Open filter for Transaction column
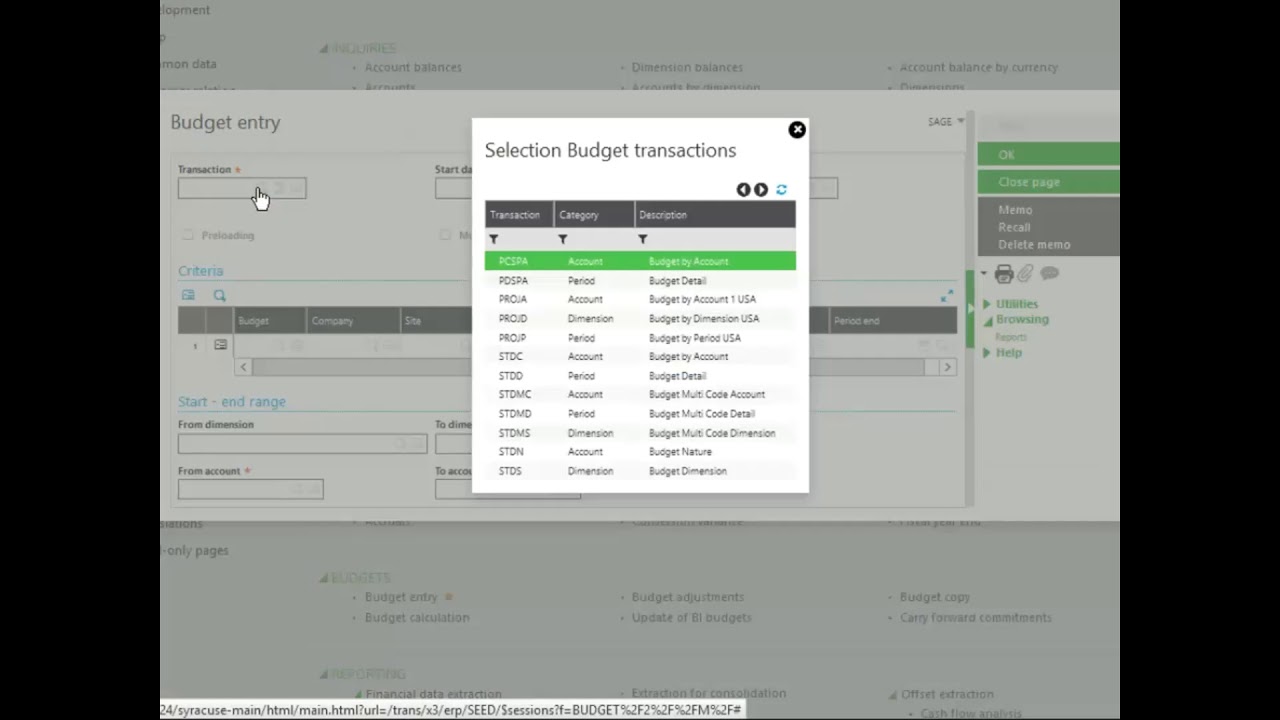 [x=494, y=239]
